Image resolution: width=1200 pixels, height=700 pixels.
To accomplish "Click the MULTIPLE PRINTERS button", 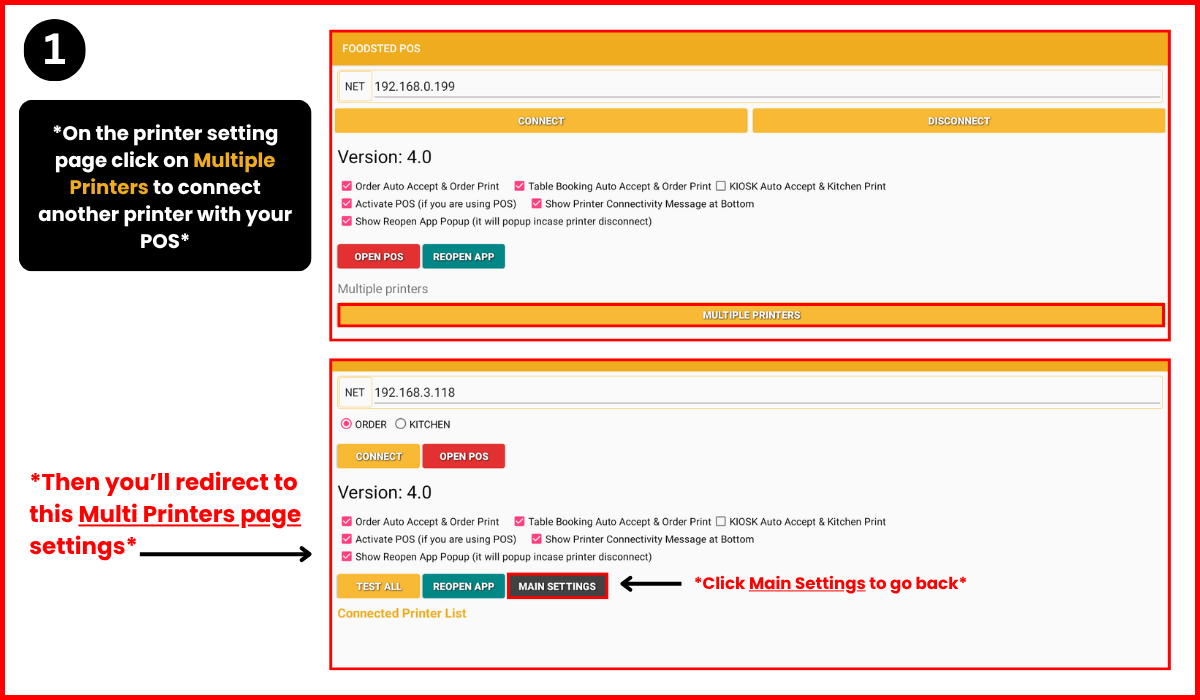I will pyautogui.click(x=751, y=315).
